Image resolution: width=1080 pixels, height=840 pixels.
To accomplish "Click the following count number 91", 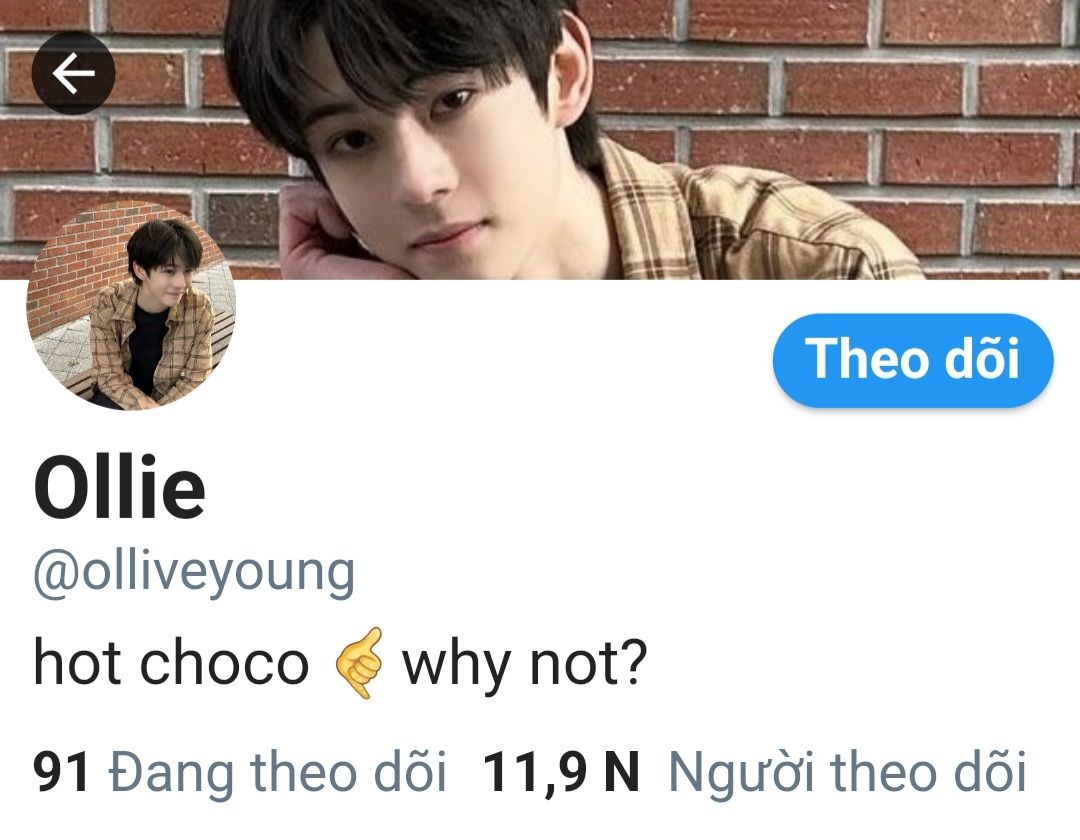I will [61, 771].
